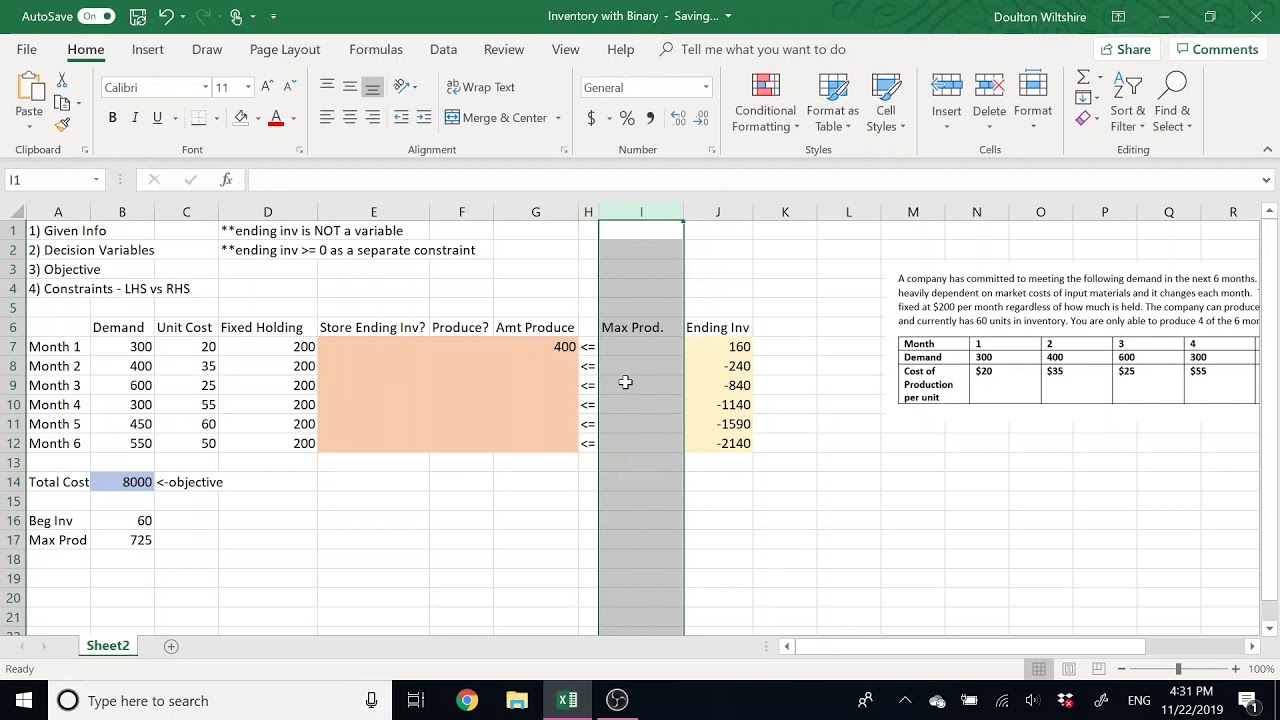Click the Comments button
This screenshot has height=720, width=1280.
tap(1217, 49)
